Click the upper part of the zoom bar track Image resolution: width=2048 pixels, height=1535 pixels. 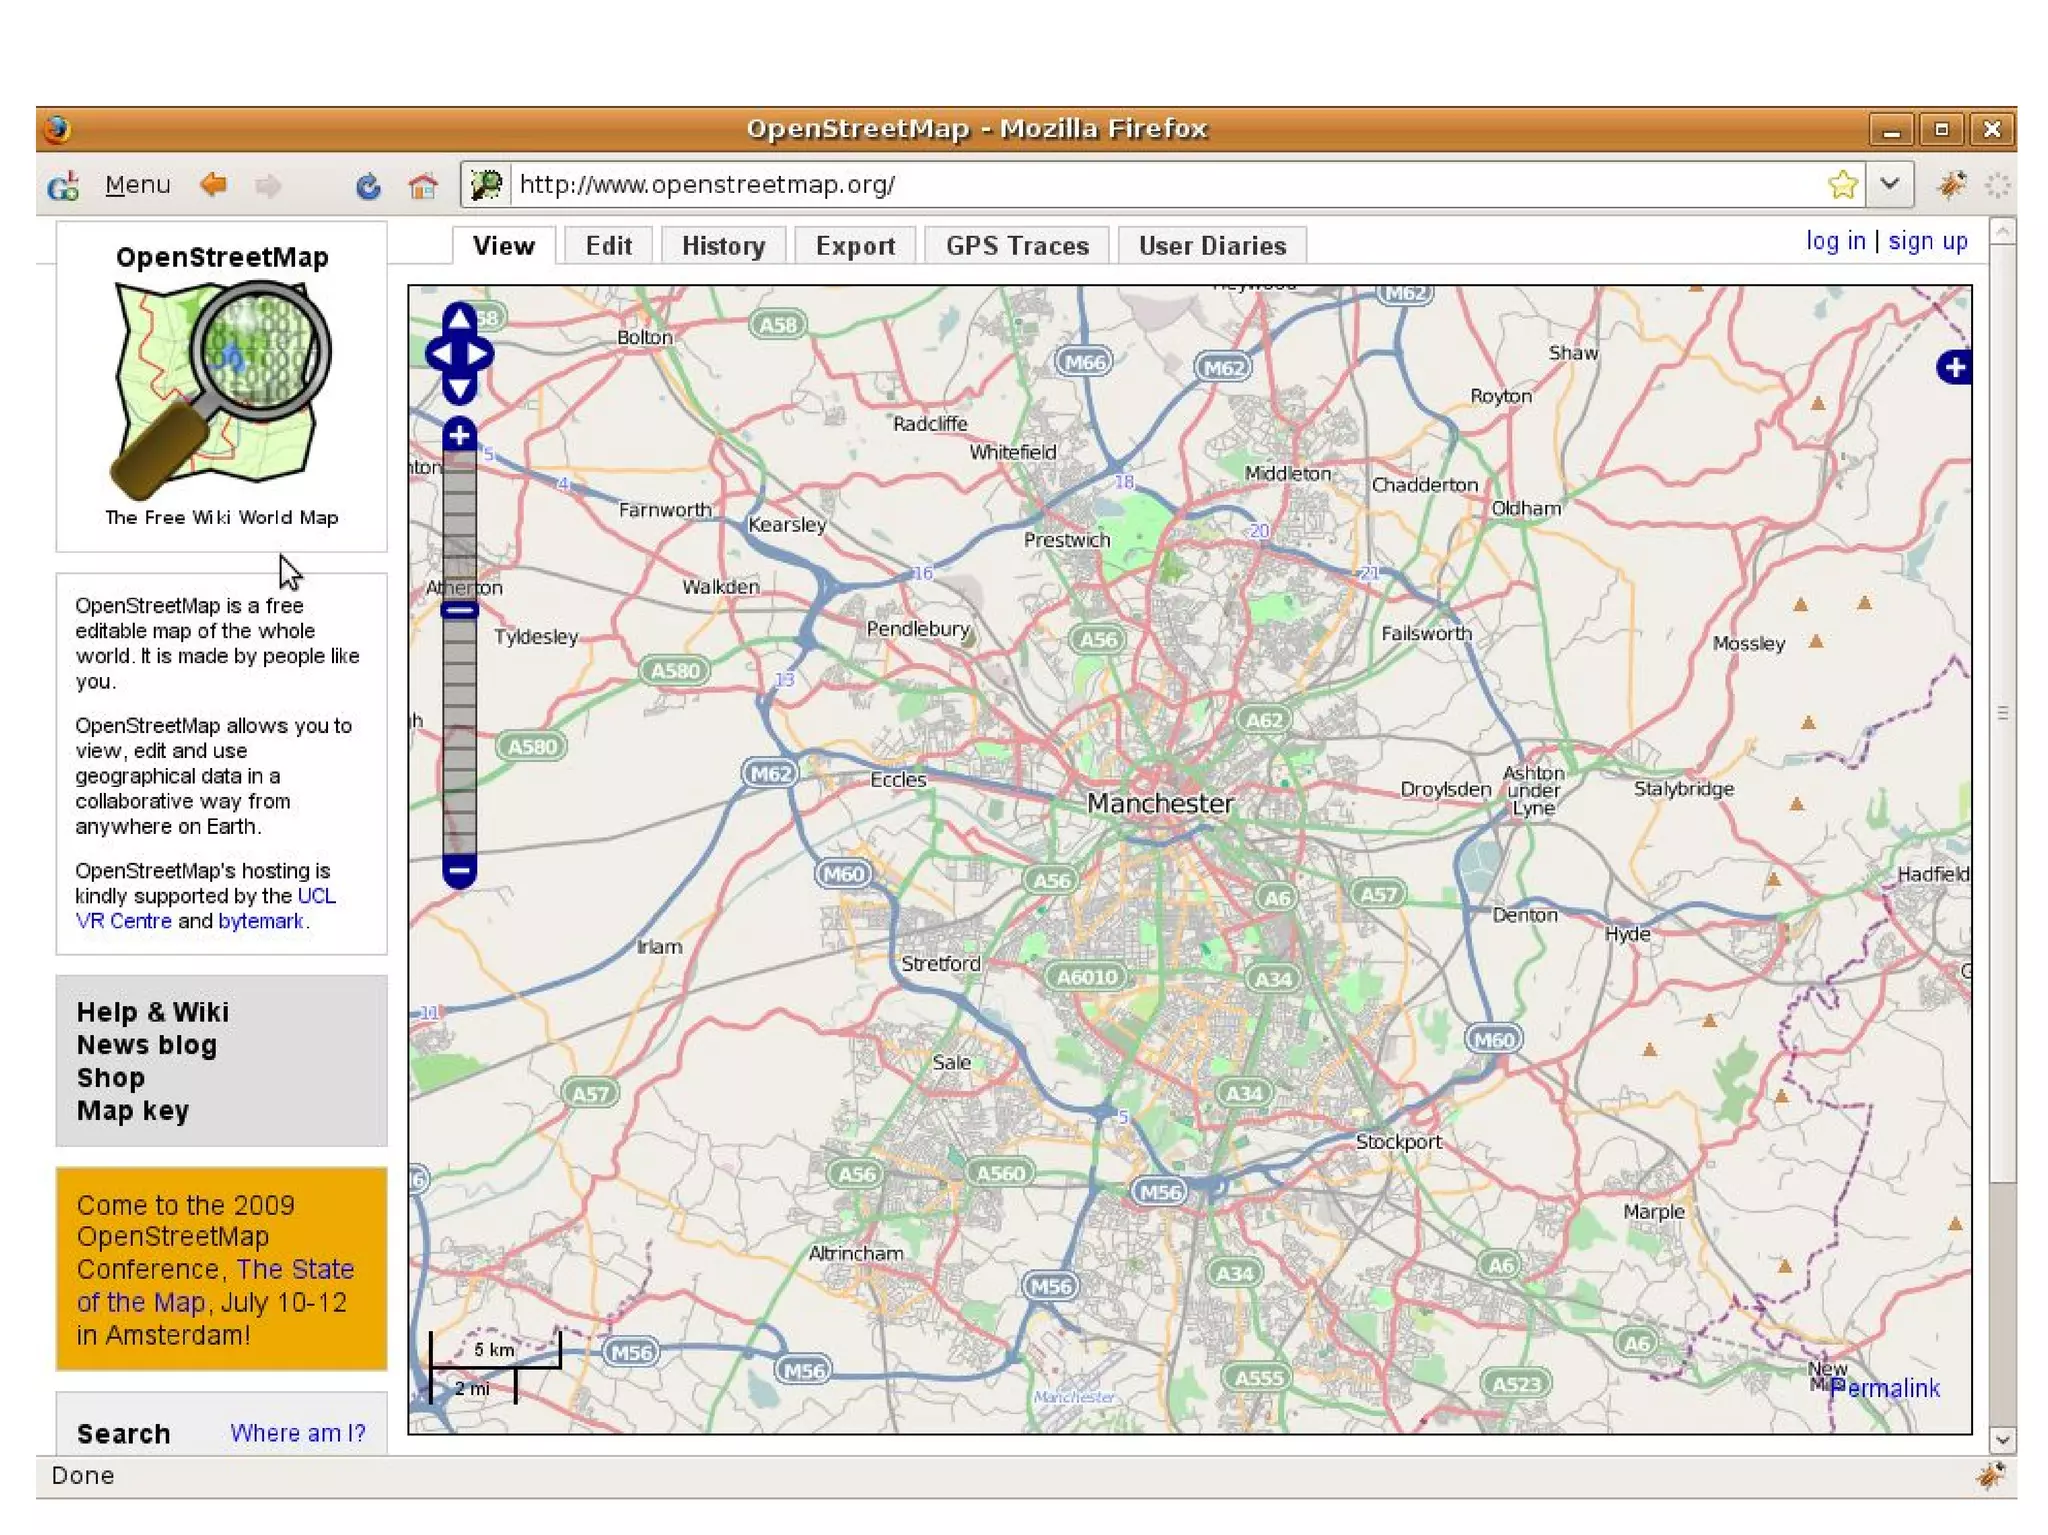click(459, 525)
